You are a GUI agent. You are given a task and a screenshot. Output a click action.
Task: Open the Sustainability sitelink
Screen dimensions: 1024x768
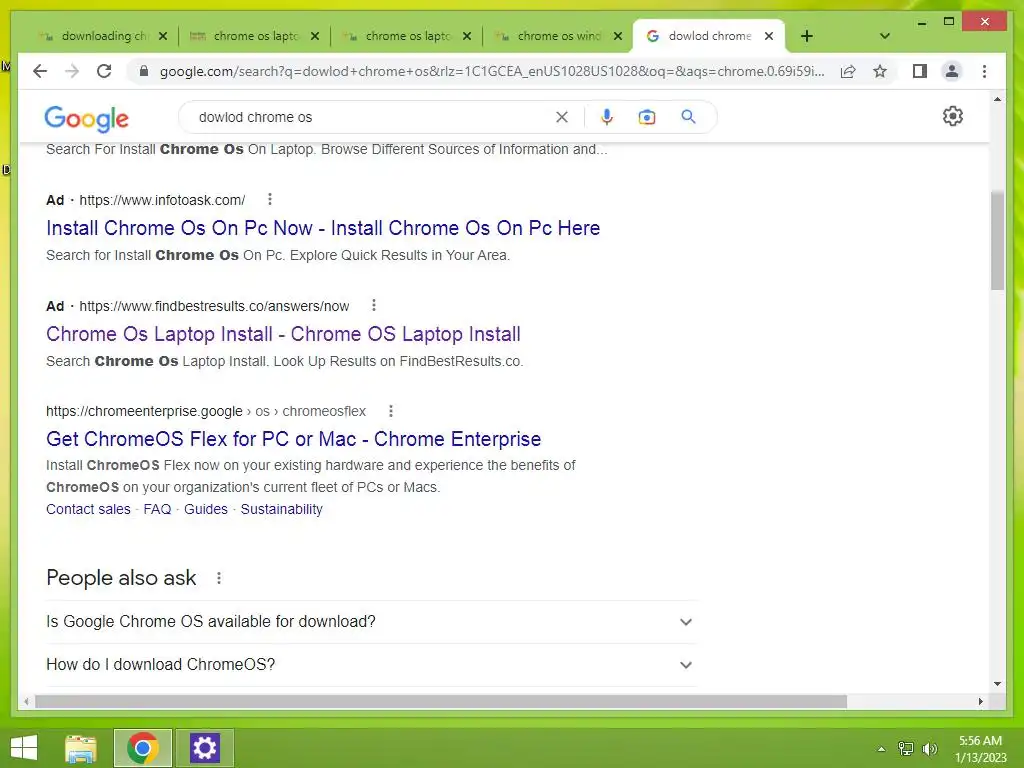point(281,509)
